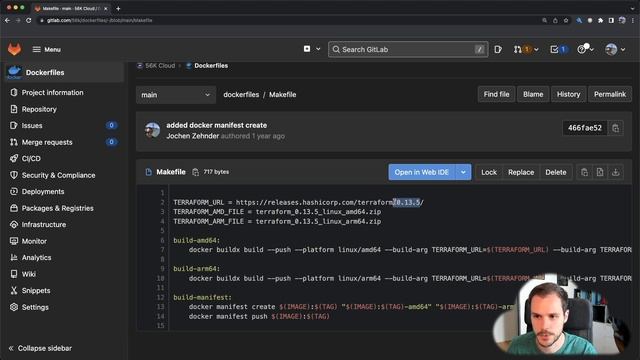Viewport: 640px width, 360px height.
Task: Open commit 'added docker manifest create'
Action: point(216,125)
